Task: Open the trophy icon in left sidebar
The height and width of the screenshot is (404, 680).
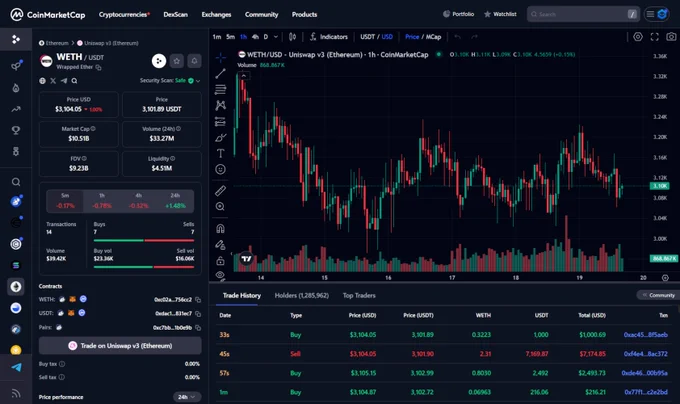Action: [16, 130]
